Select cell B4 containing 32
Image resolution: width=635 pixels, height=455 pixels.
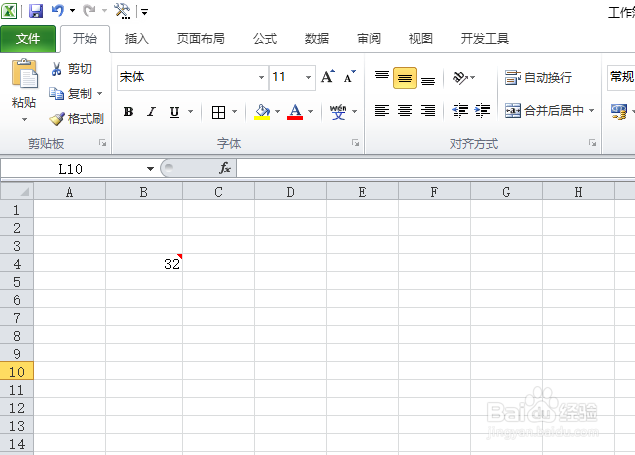144,264
